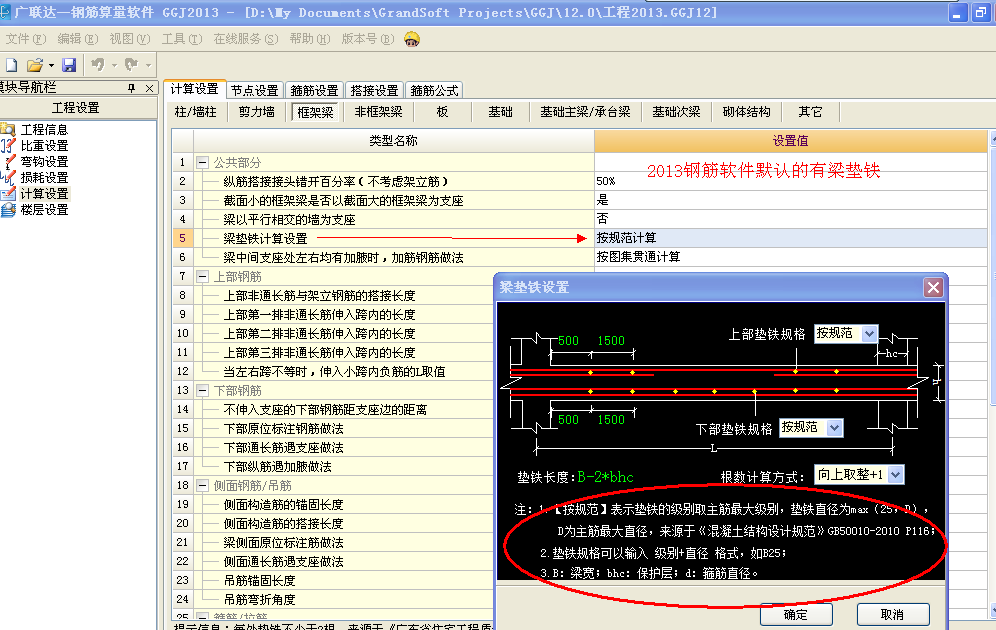Select row 下部通长筋遇支座做法

(343, 448)
